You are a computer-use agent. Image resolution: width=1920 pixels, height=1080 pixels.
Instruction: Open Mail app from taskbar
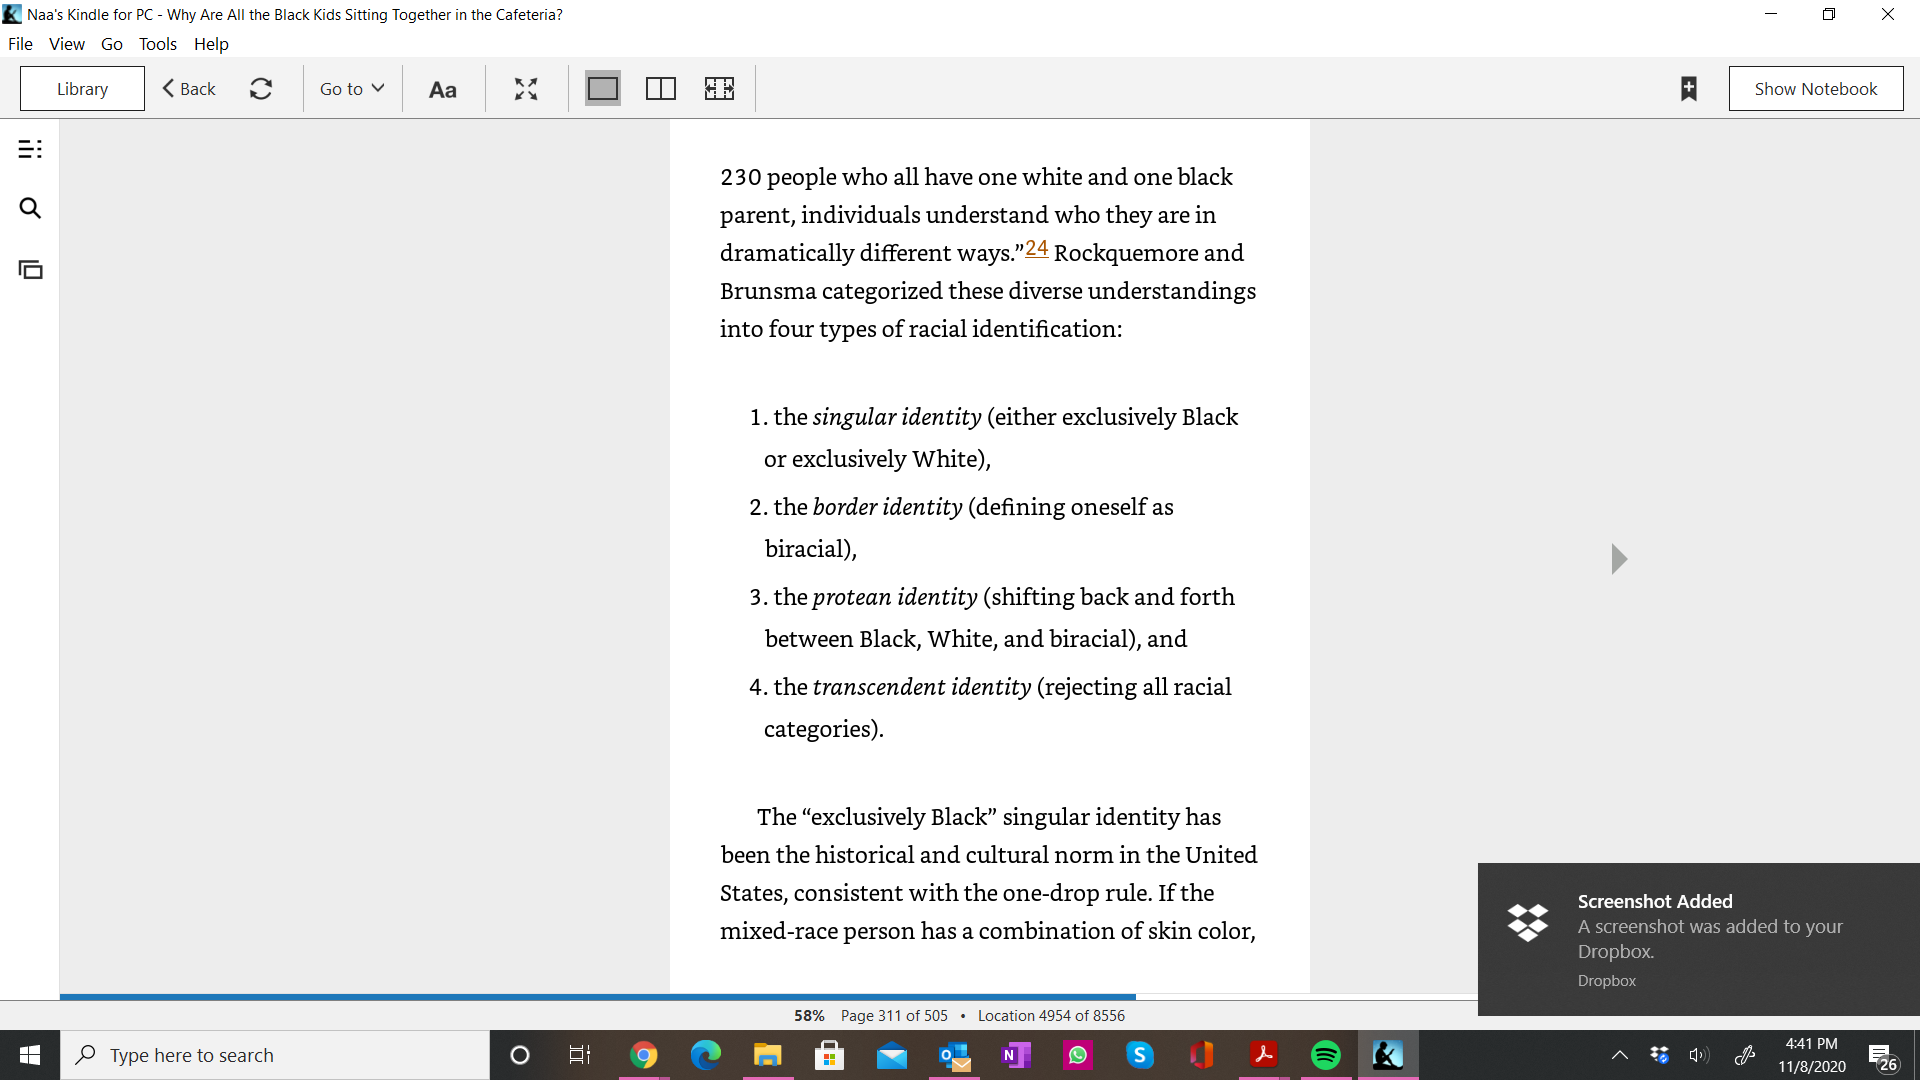click(891, 1055)
